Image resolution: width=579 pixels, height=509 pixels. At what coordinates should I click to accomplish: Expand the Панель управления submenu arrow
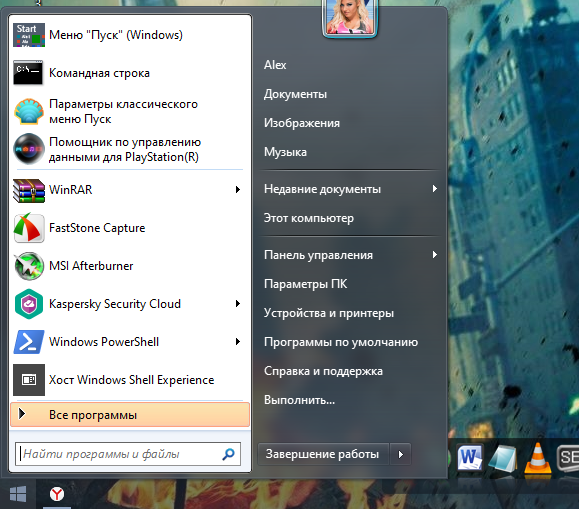coord(435,254)
